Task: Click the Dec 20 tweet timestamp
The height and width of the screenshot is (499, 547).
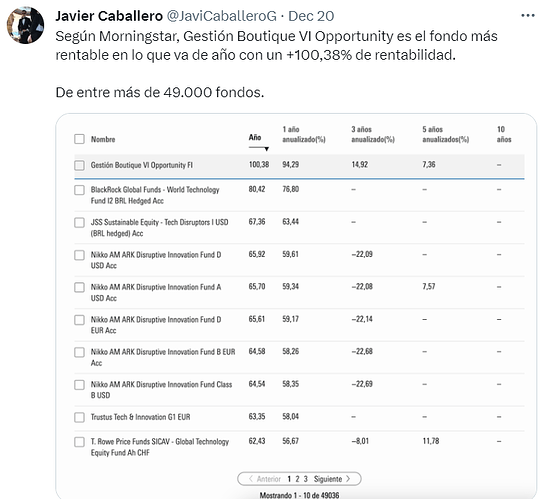Action: pos(311,16)
